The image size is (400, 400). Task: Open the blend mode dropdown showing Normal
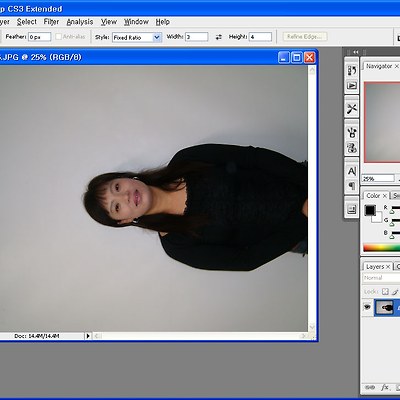coord(381,278)
